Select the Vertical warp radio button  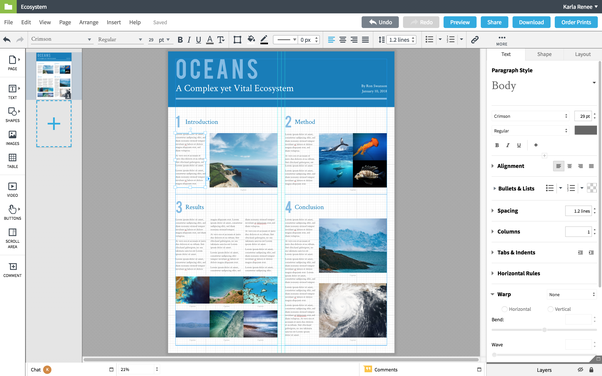pos(550,309)
